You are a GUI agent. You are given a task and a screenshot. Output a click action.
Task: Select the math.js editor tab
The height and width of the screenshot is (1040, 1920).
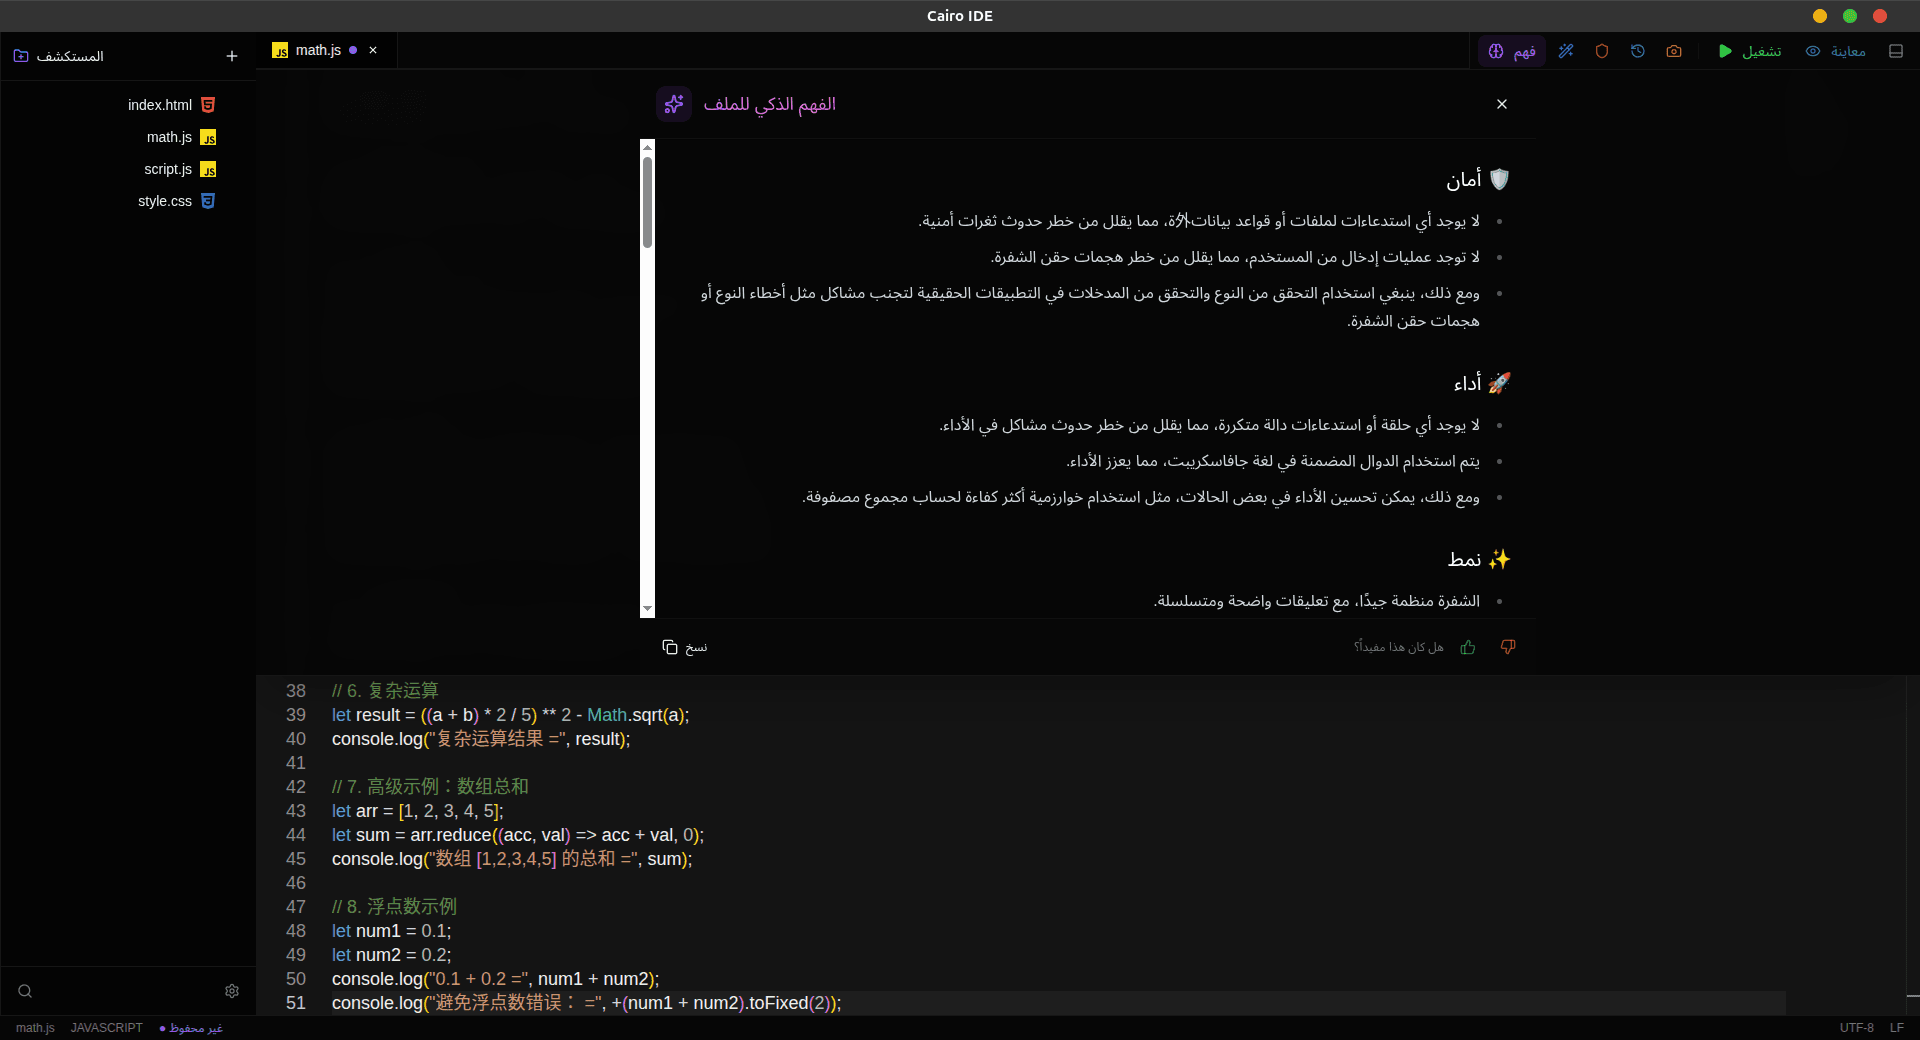pos(318,50)
